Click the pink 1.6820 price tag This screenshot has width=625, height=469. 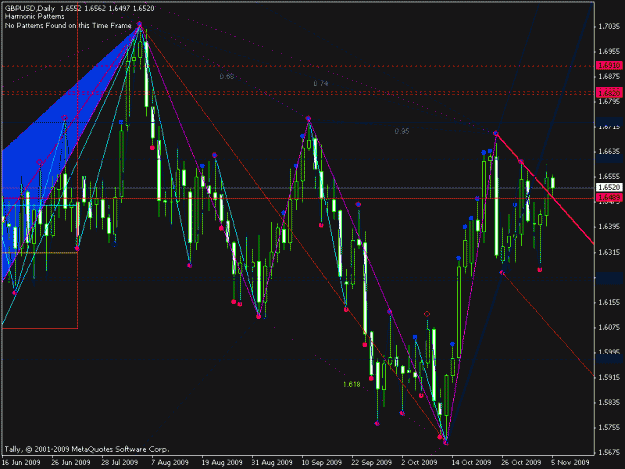pyautogui.click(x=609, y=93)
